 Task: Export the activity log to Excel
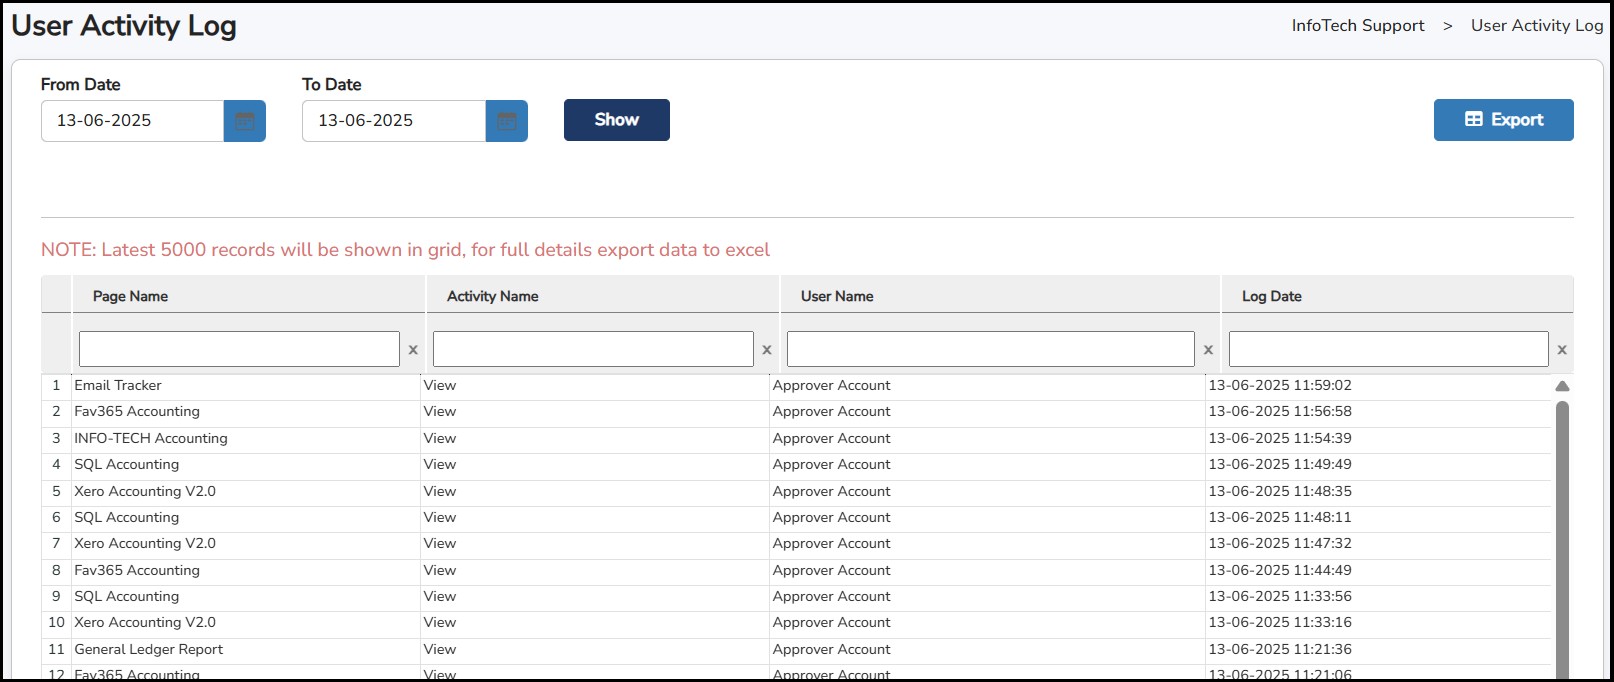[1503, 120]
